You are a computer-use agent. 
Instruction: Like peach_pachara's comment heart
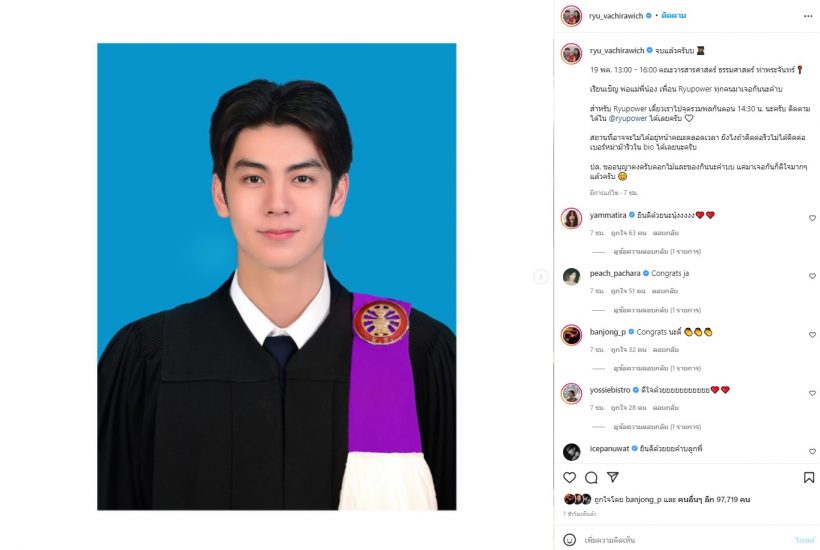coord(812,276)
